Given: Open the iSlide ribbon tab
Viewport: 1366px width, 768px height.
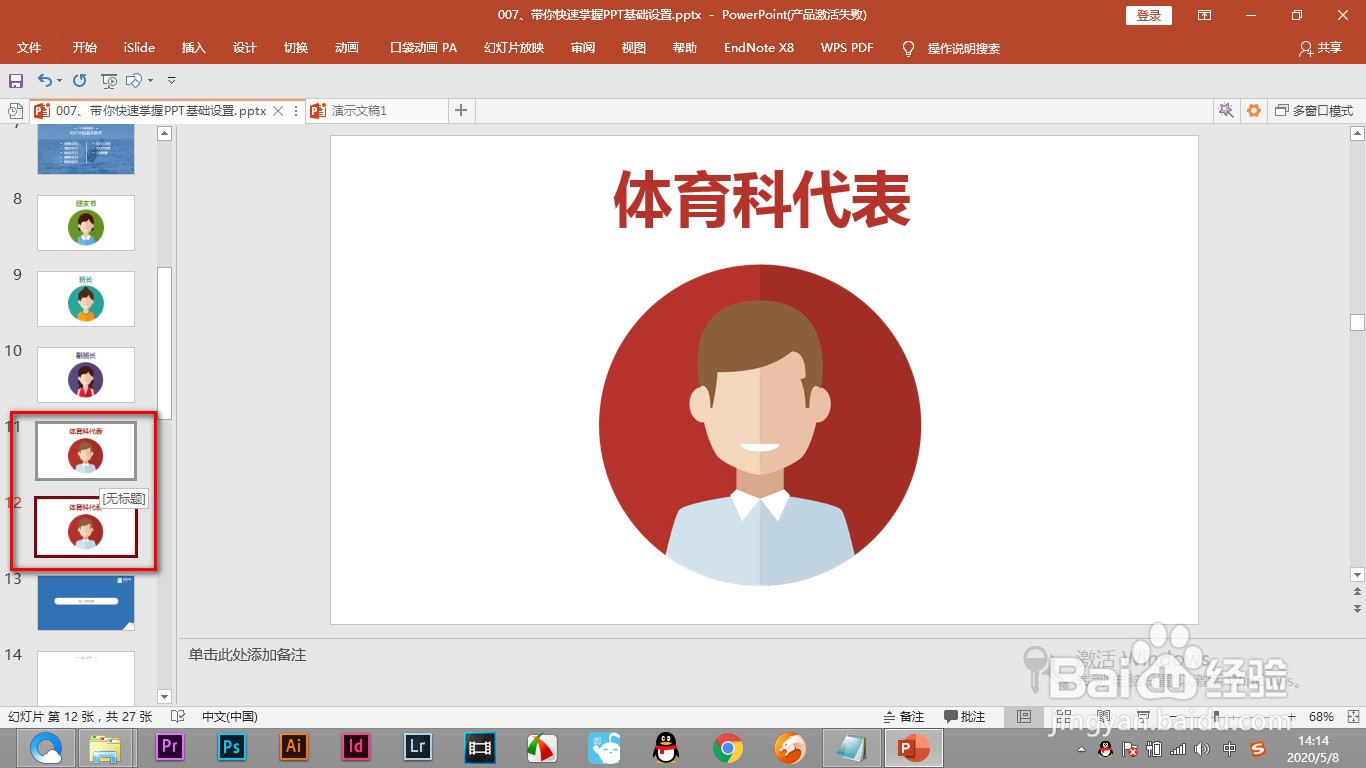Looking at the screenshot, I should (x=139, y=48).
